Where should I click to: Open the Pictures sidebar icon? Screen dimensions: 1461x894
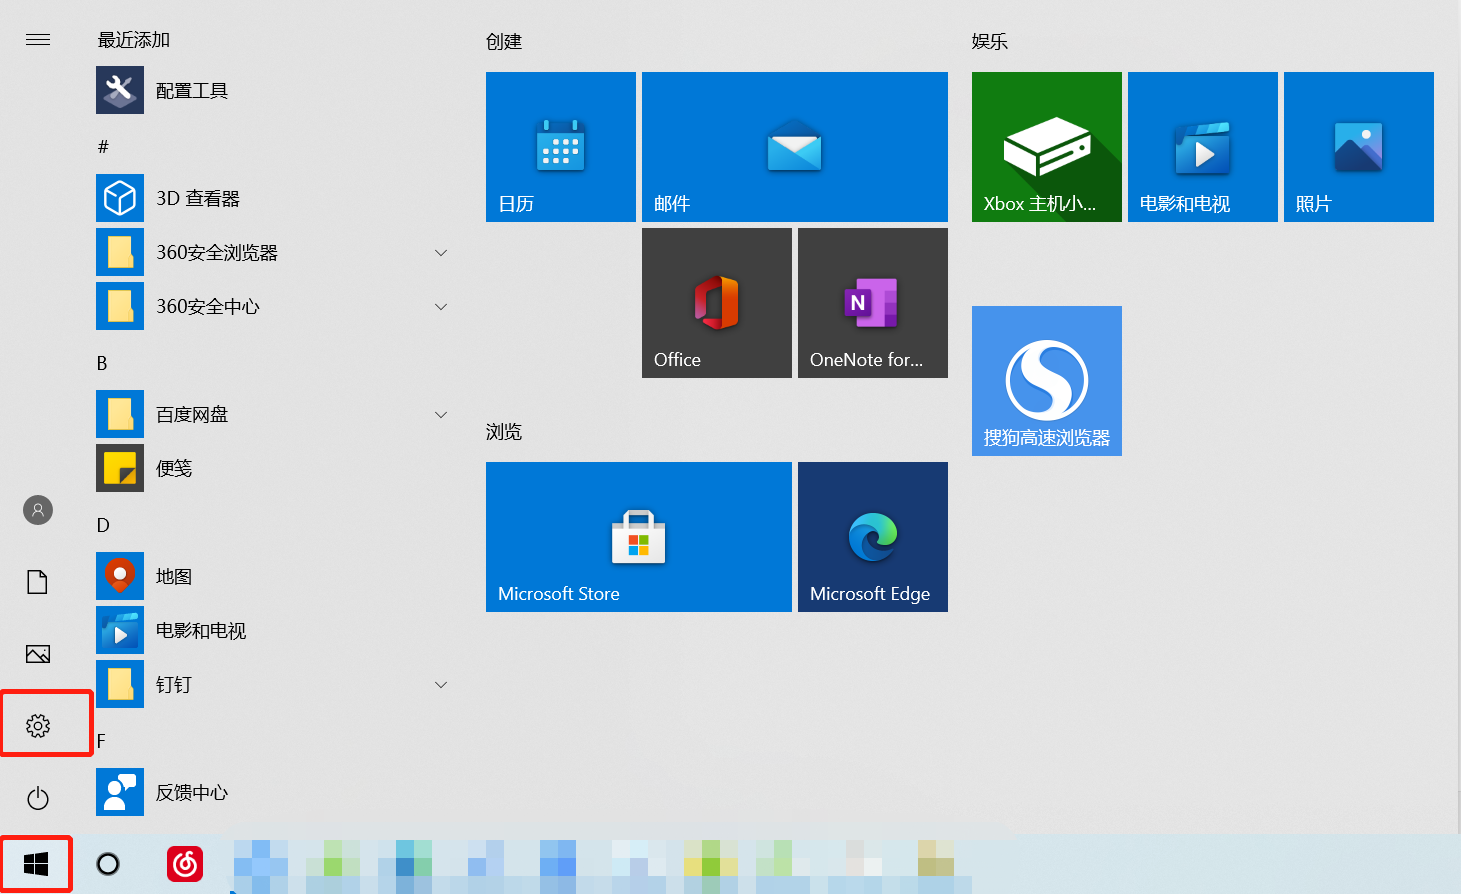[x=38, y=654]
